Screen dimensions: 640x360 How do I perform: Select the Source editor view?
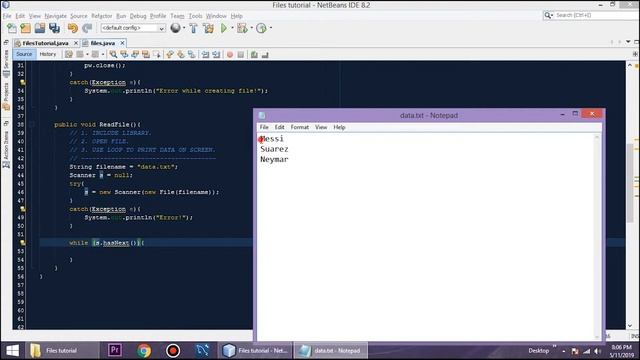(24, 54)
